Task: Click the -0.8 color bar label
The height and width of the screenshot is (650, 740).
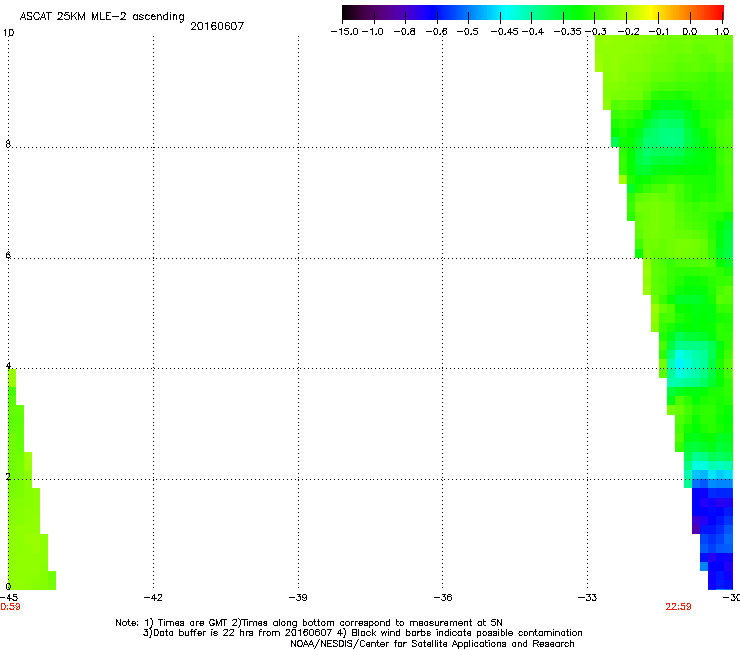Action: click(x=405, y=32)
